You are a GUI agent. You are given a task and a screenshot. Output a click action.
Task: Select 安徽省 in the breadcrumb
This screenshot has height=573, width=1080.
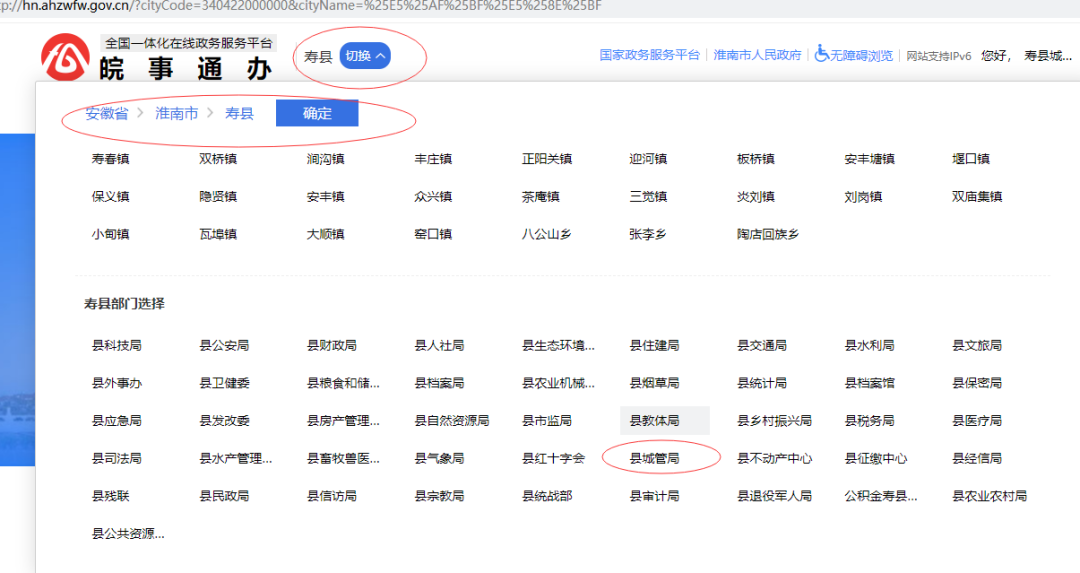pos(107,114)
